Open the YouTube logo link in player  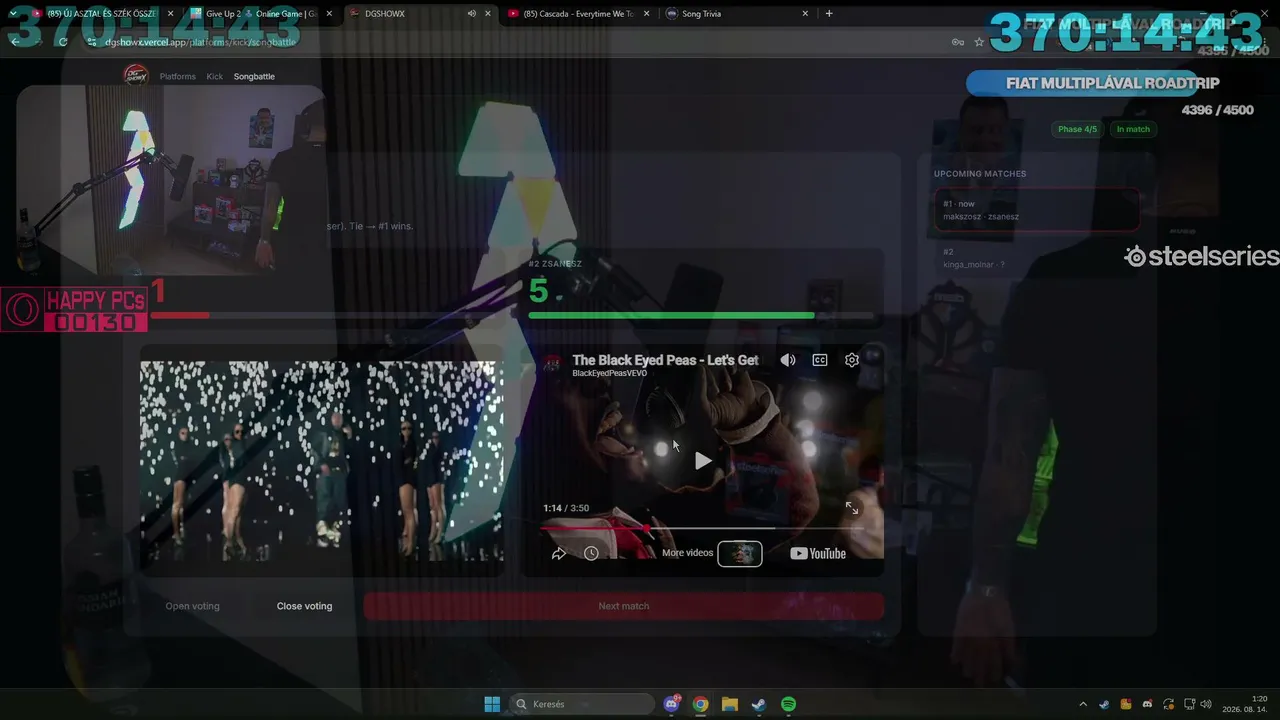(818, 553)
